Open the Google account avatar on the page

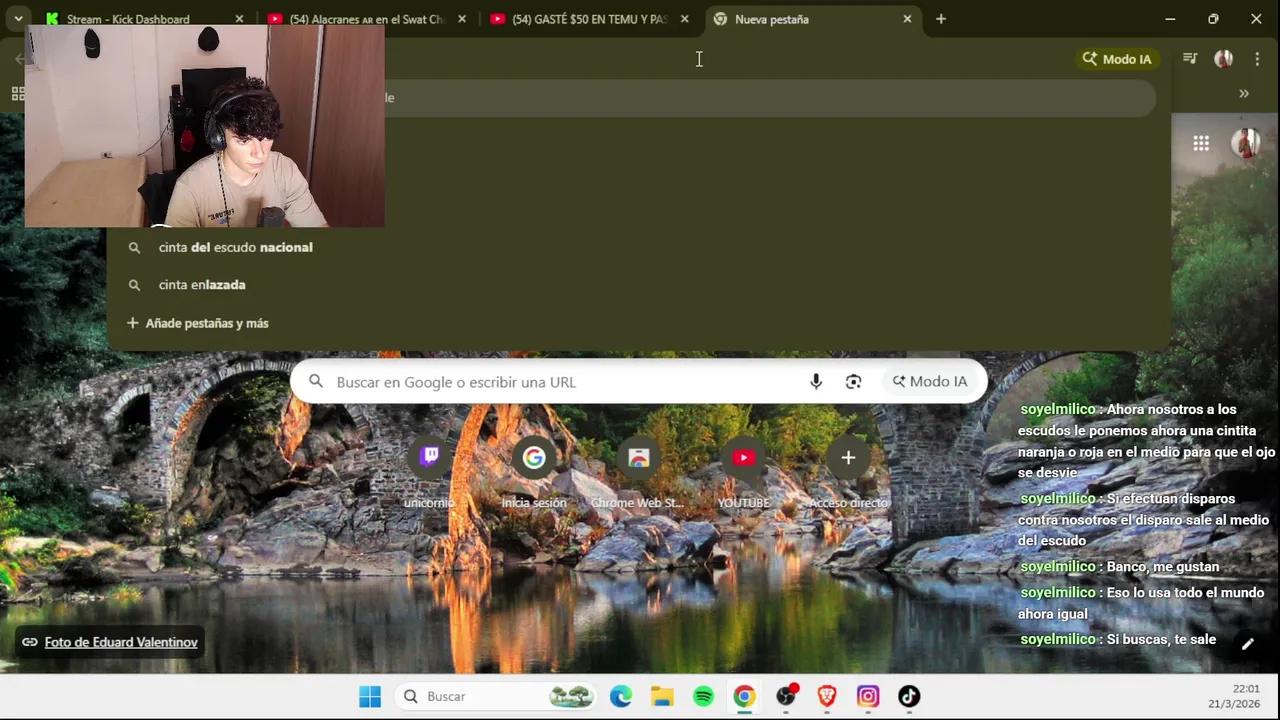(1246, 143)
